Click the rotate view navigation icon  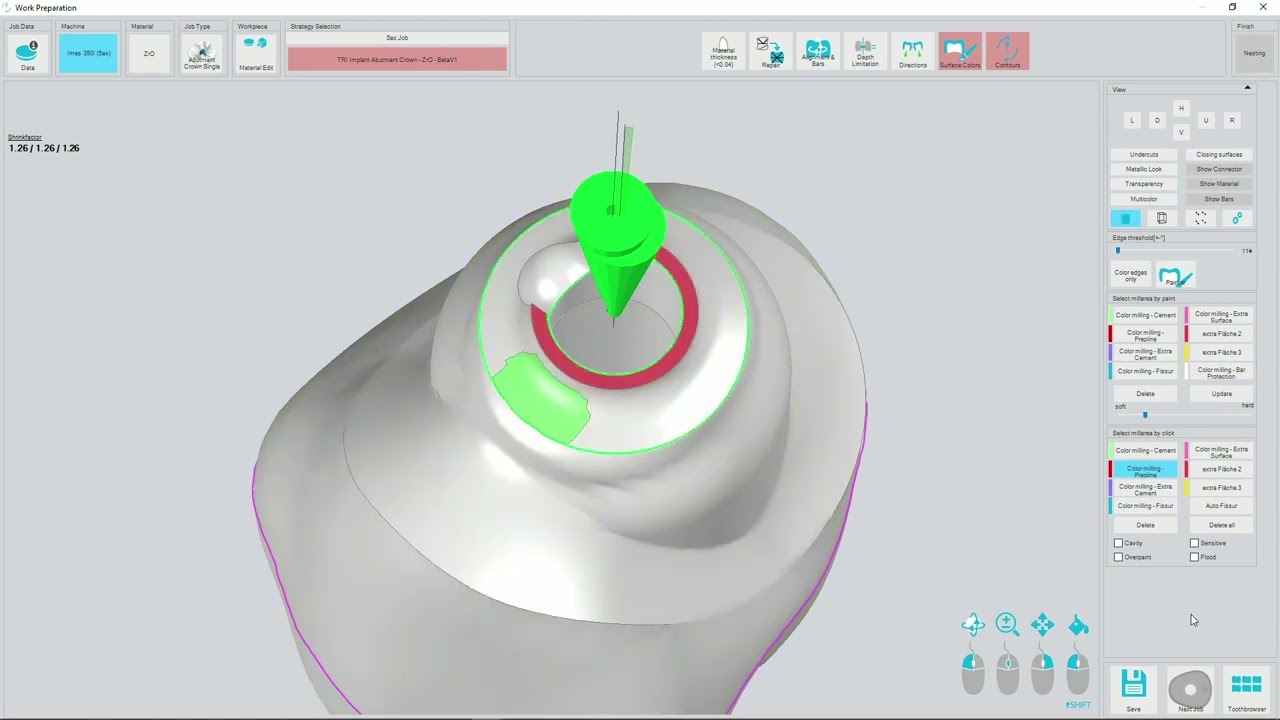(x=973, y=625)
